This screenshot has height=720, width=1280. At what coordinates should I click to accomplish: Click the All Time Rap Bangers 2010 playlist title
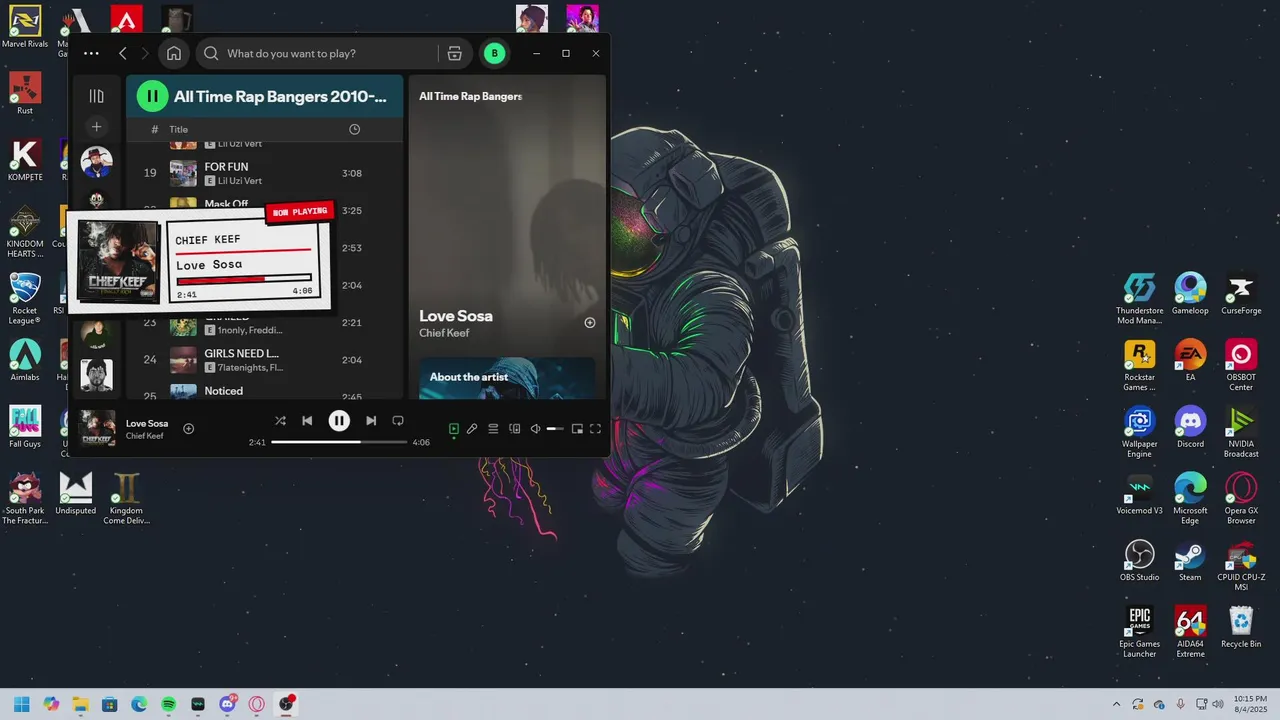280,97
